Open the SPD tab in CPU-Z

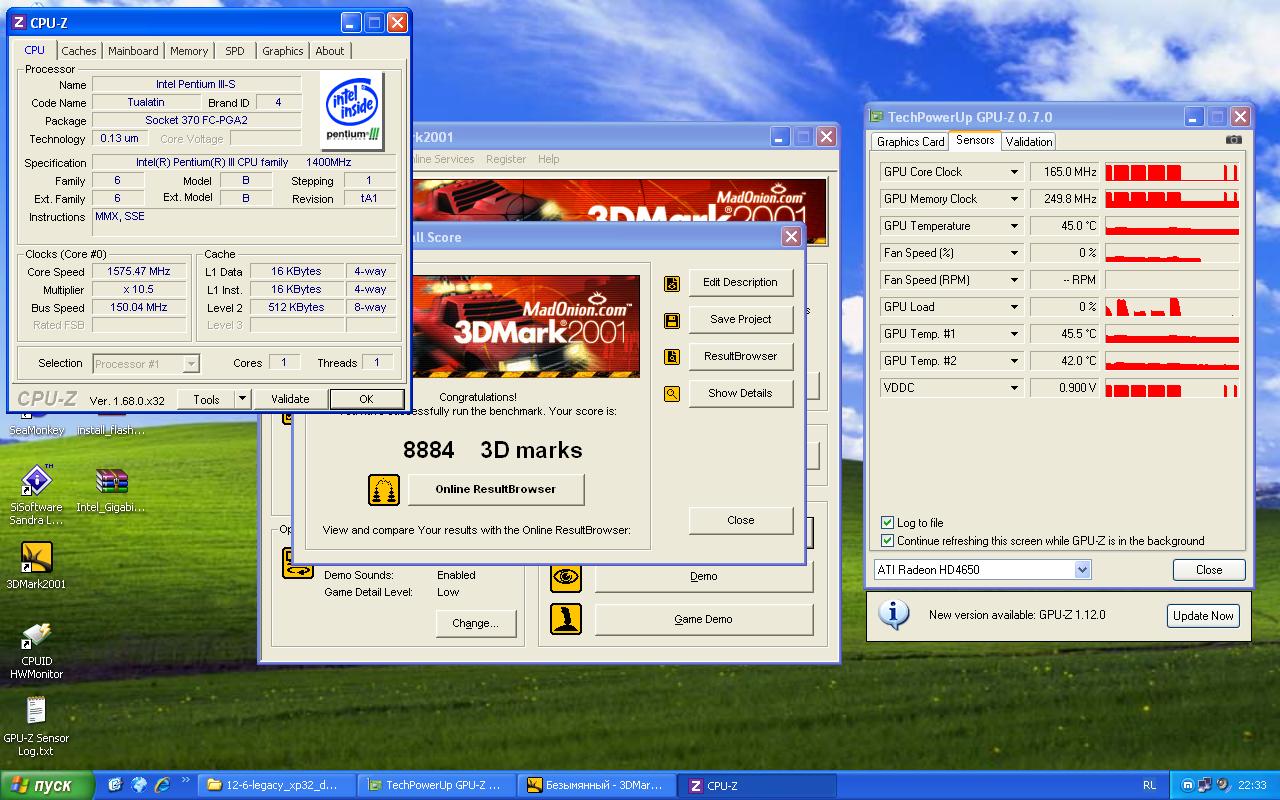(234, 51)
